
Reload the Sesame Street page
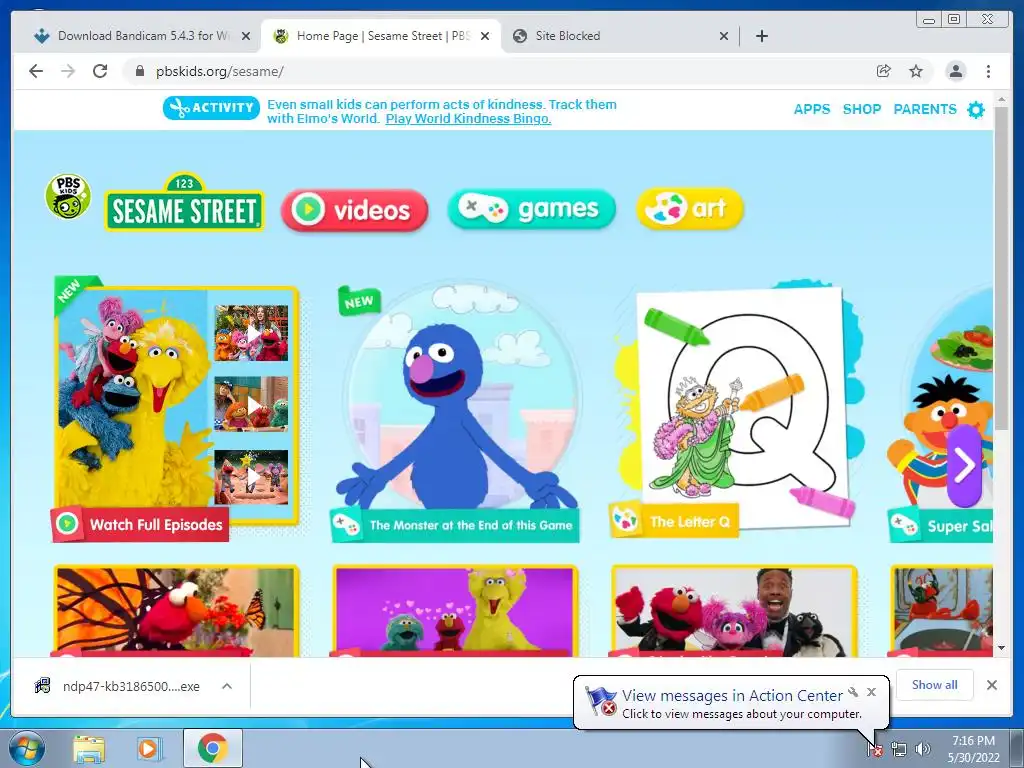[100, 71]
